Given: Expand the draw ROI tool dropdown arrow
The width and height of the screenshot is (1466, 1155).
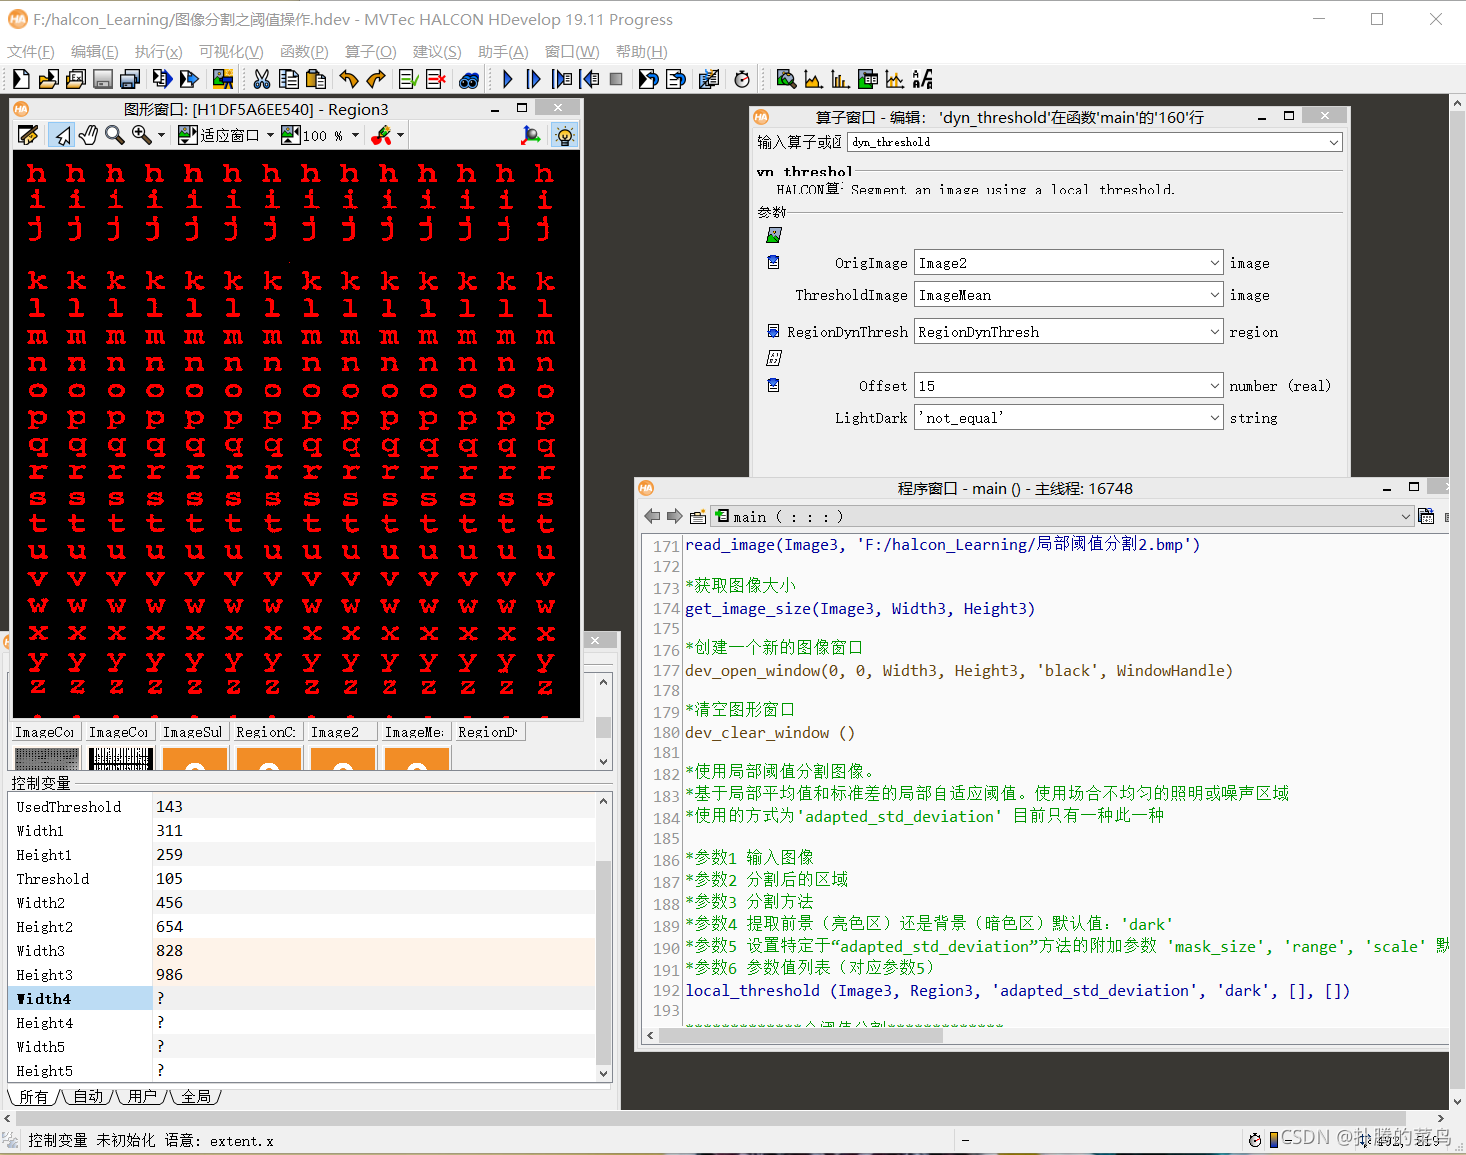Looking at the screenshot, I should 401,135.
